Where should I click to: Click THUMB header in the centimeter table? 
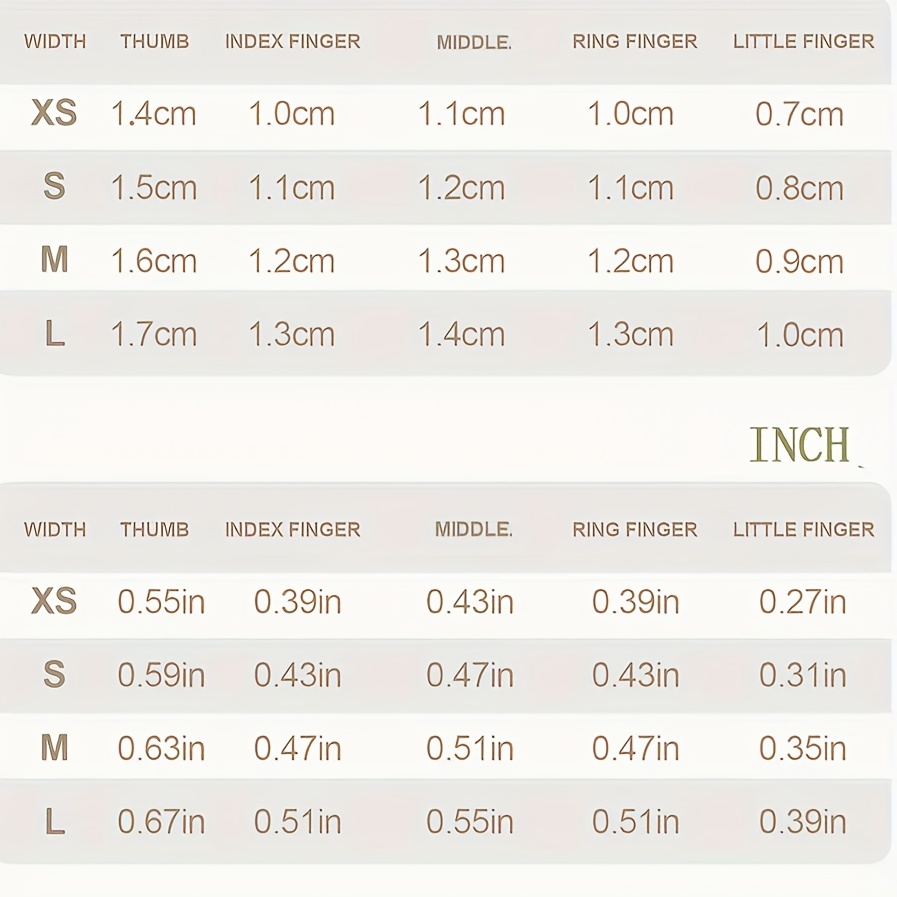[x=154, y=42]
